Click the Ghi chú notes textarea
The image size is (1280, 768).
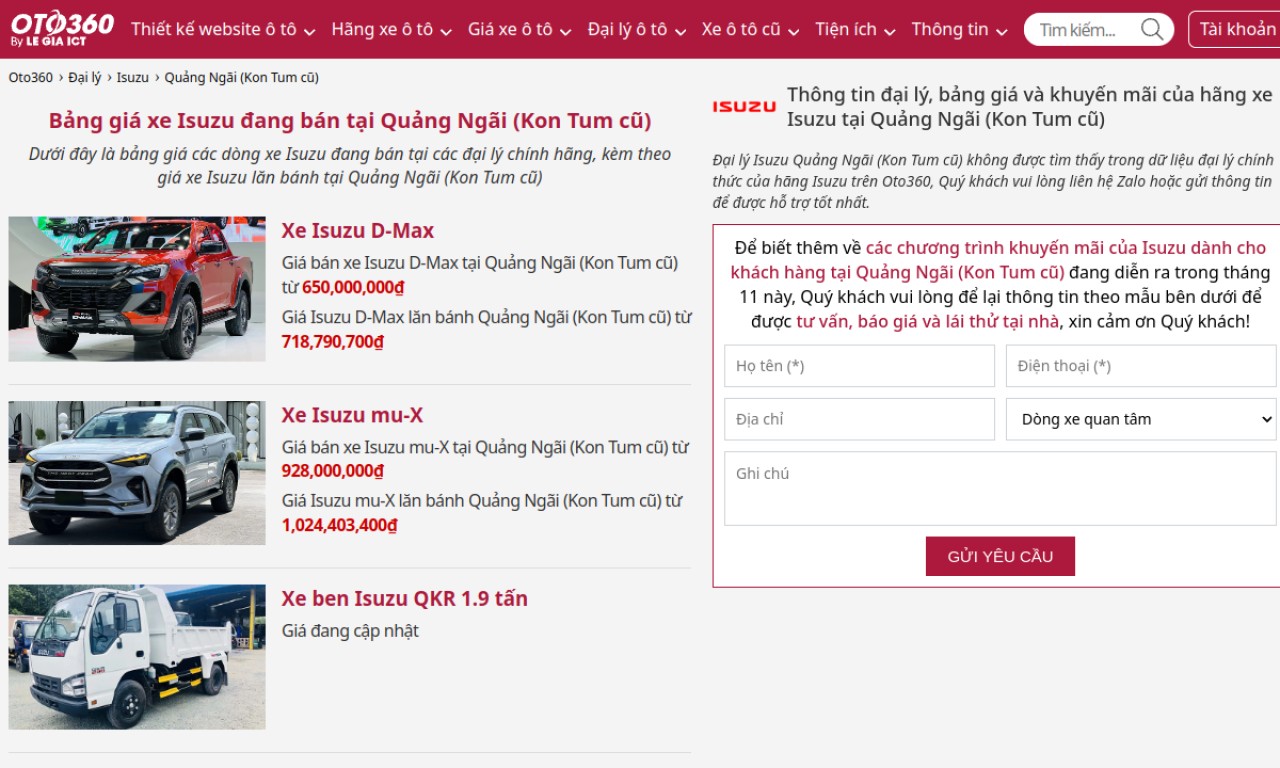click(x=1000, y=488)
